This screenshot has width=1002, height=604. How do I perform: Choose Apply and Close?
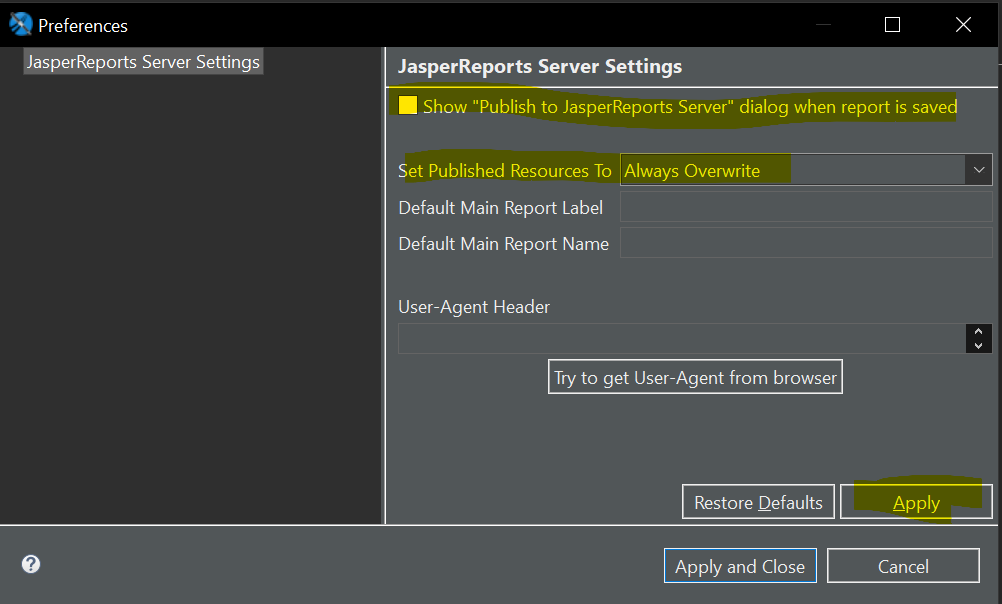(x=740, y=566)
